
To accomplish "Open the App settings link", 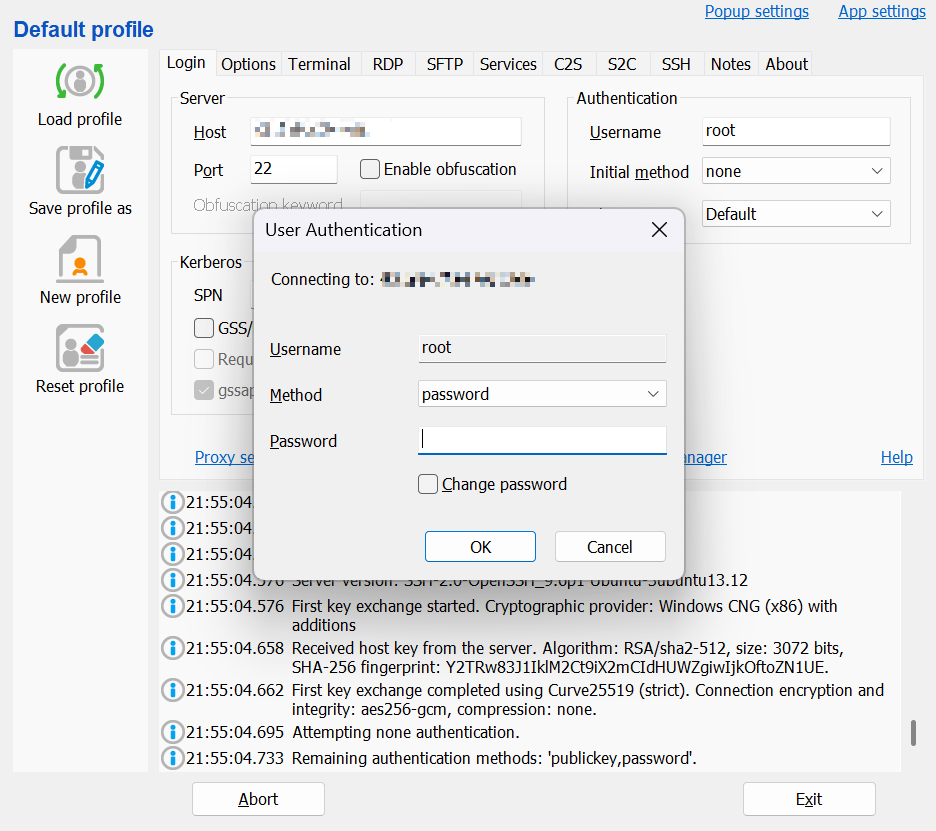I will 882,11.
